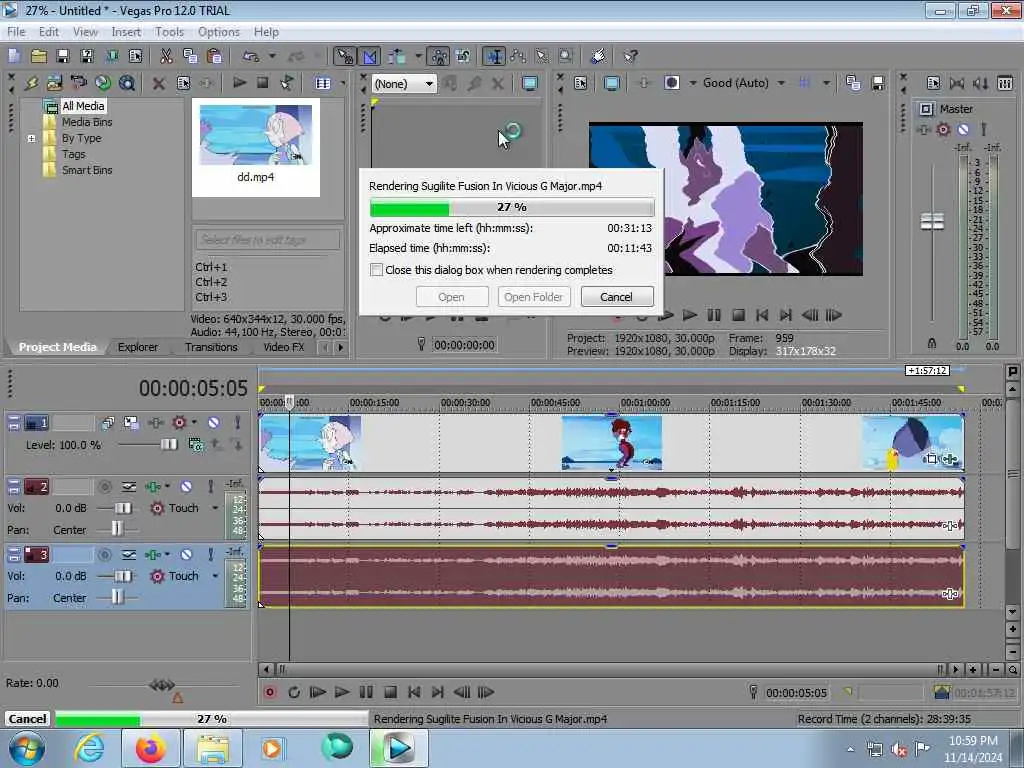Open a project with the folder icon
Image resolution: width=1024 pixels, height=768 pixels.
coord(39,56)
